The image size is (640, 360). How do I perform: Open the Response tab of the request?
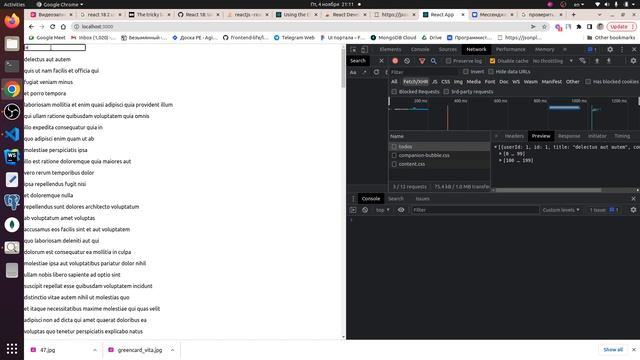point(569,136)
